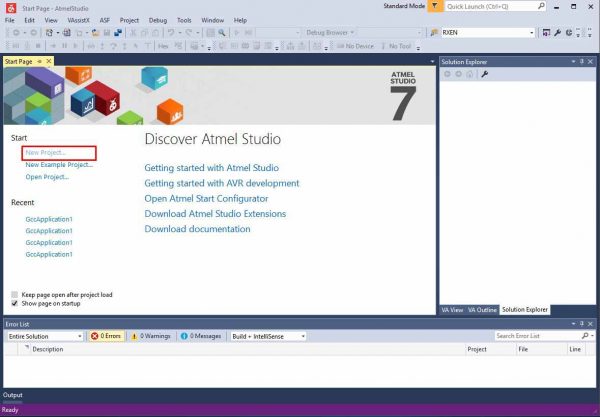Open the Search Error List options dropdown
This screenshot has height=417, width=600.
(x=592, y=336)
